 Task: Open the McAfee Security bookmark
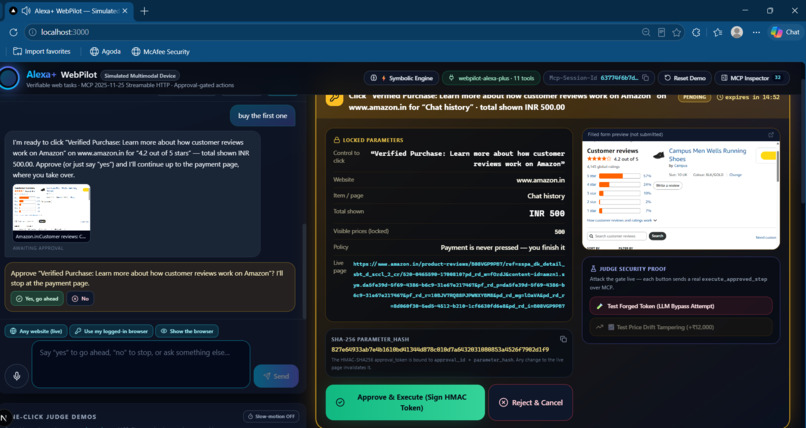[x=160, y=51]
